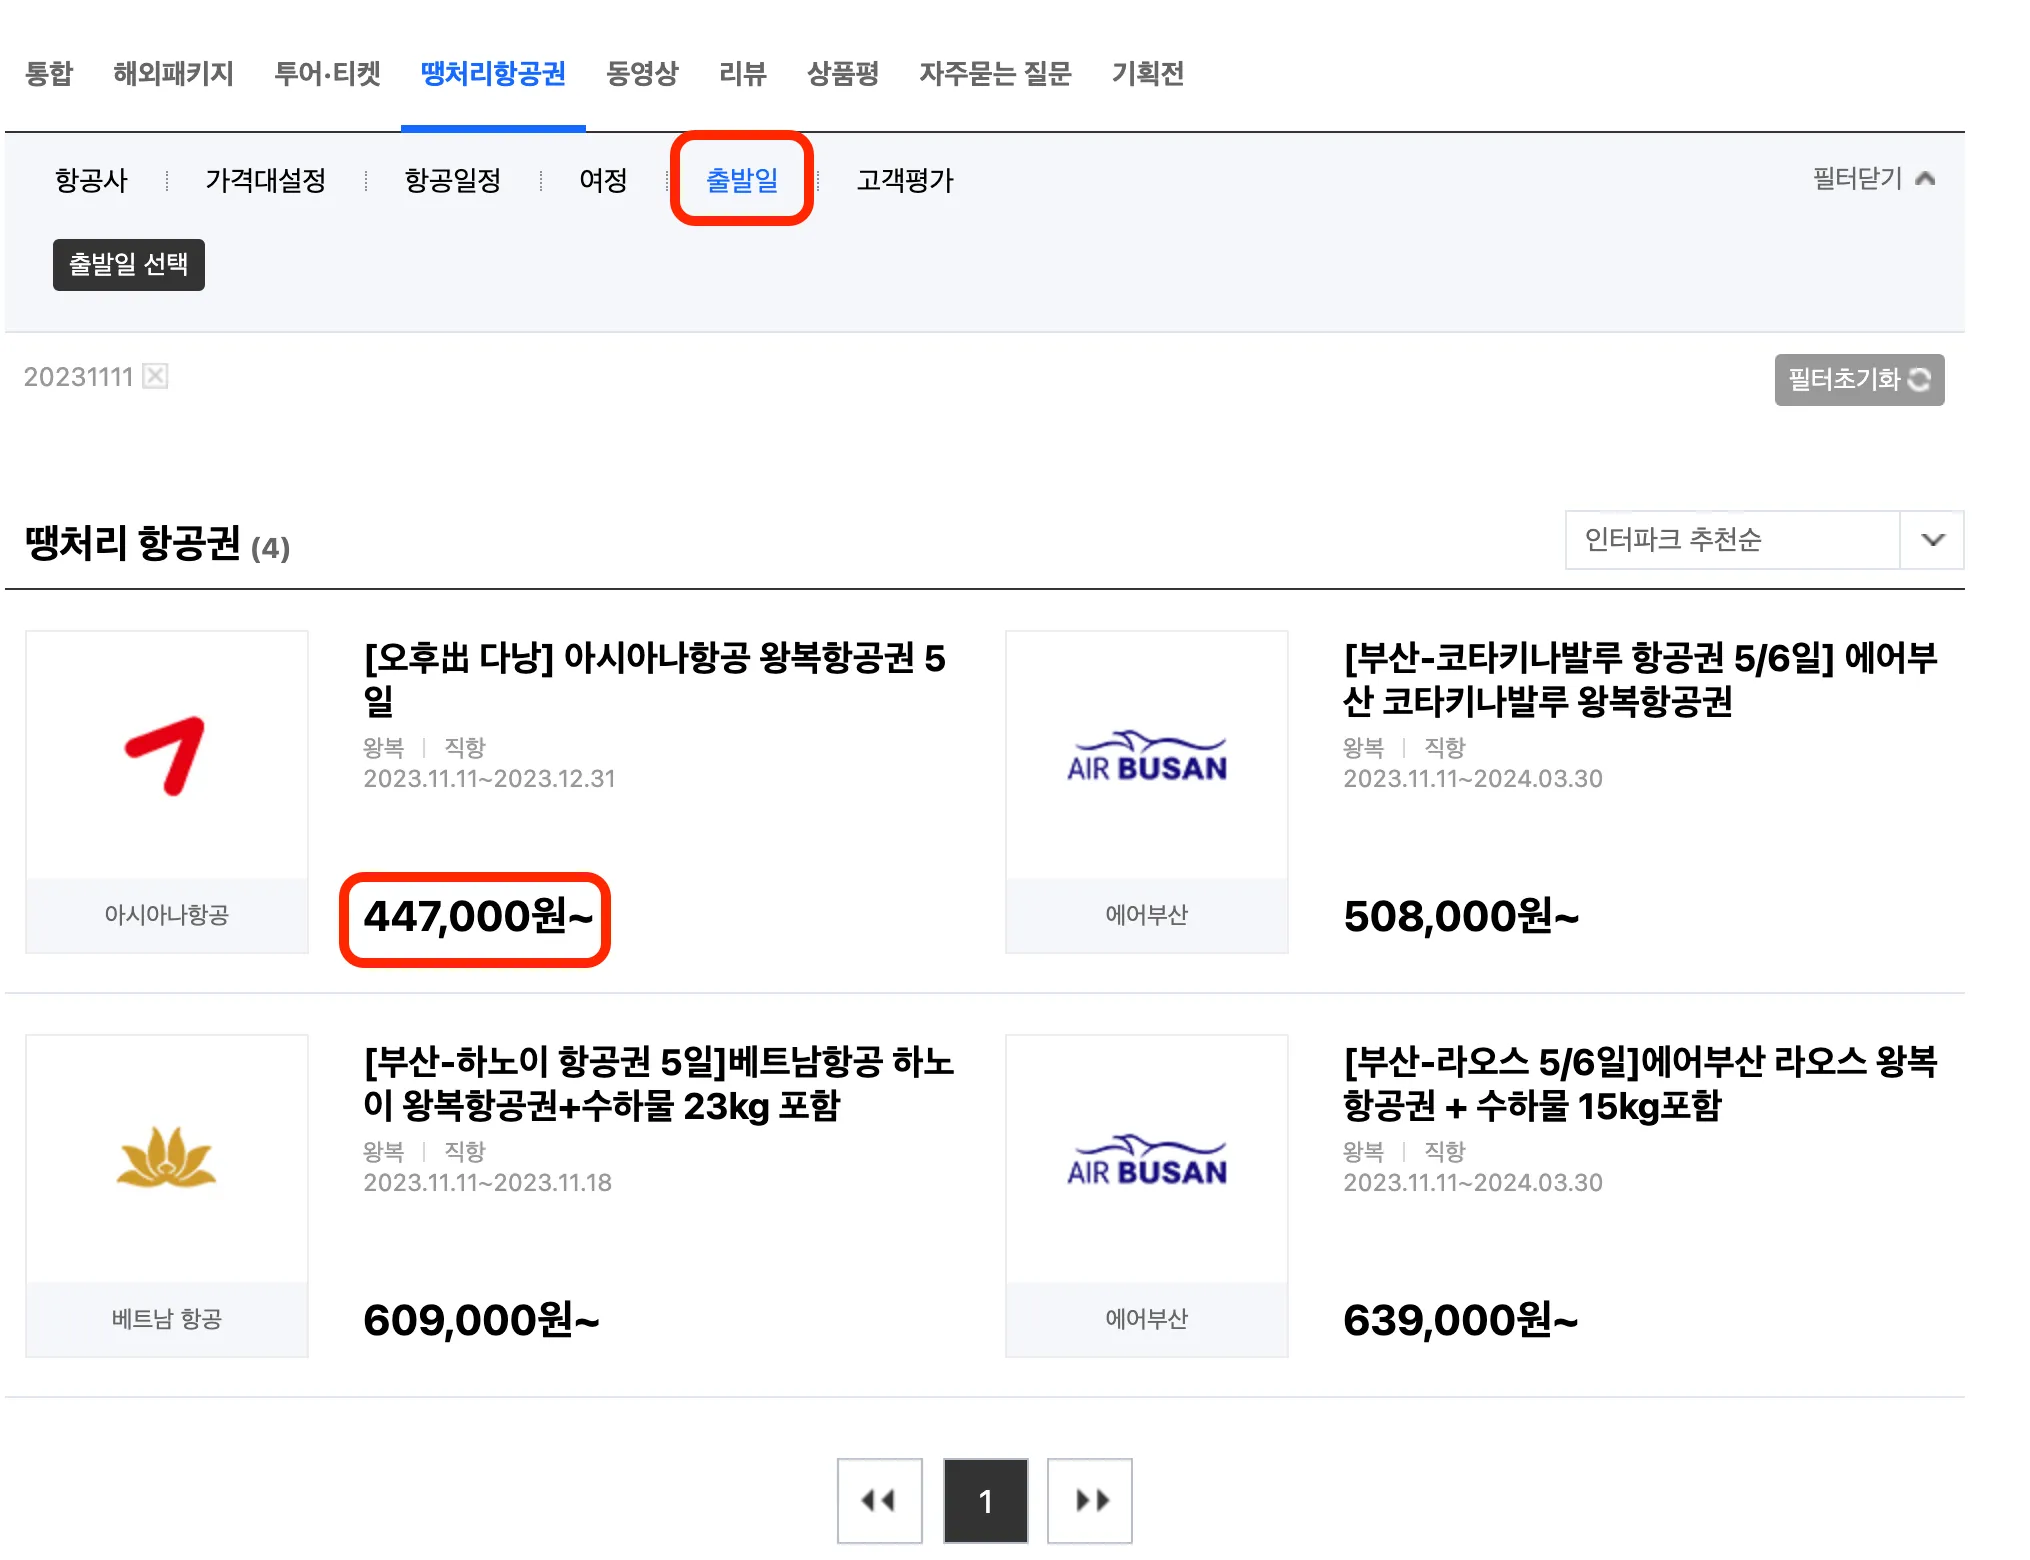Screen dimensions: 2030x1560
Task: Open the 인터파크 추천순 sort dropdown arrow
Action: (x=1932, y=540)
